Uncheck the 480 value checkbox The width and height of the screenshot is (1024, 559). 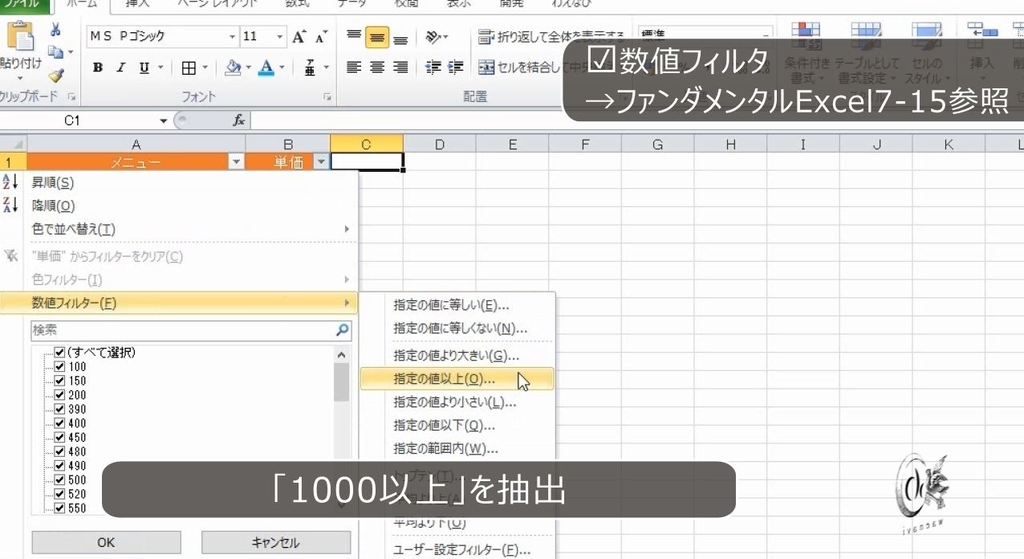[59, 452]
